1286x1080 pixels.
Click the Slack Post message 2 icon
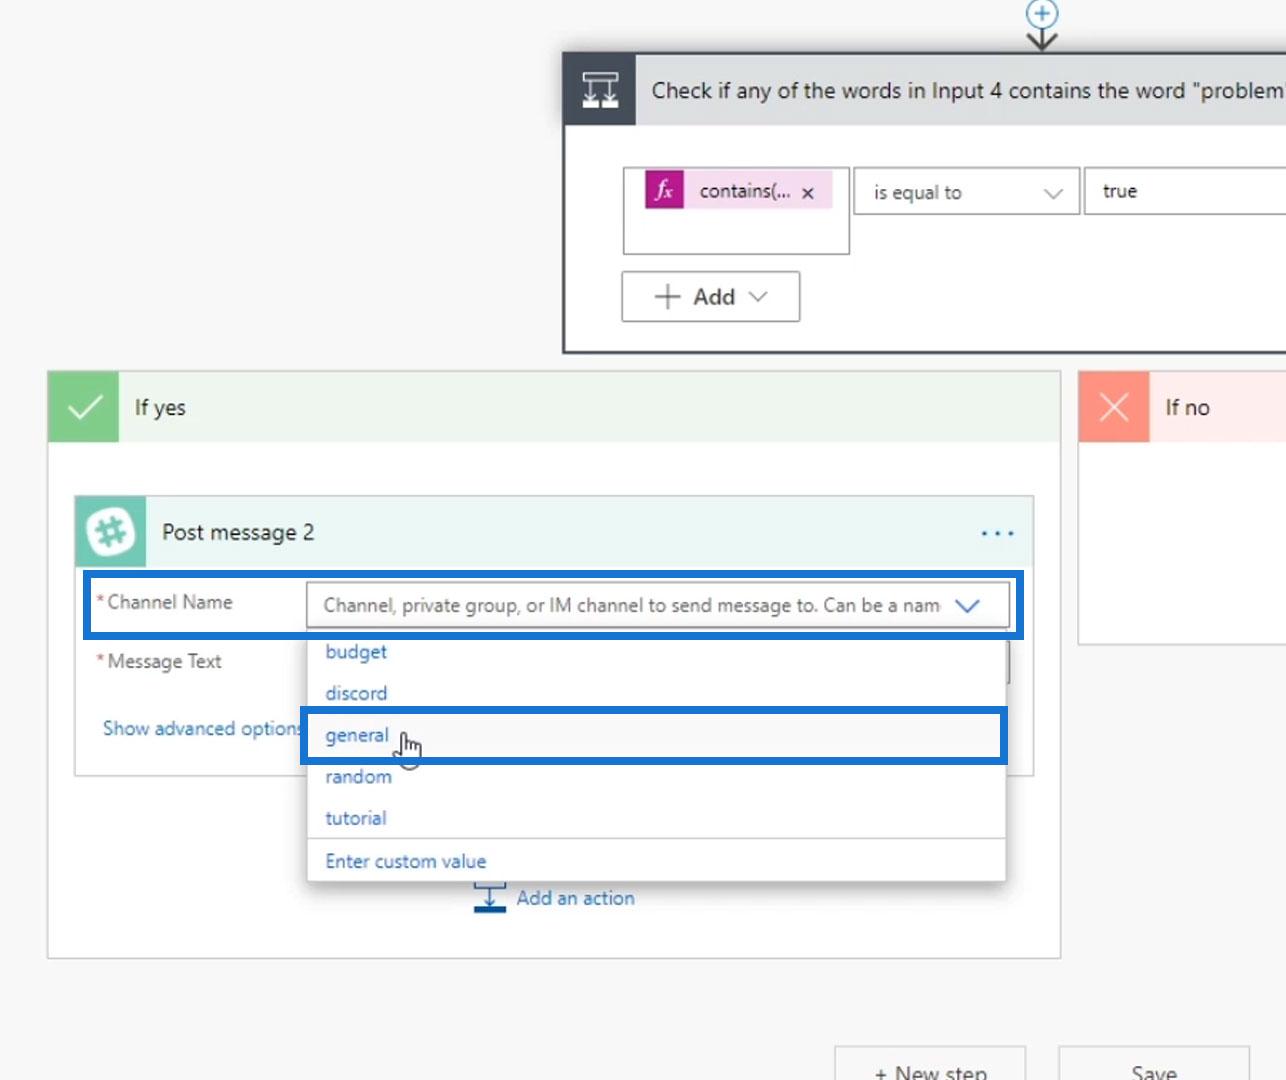[111, 532]
